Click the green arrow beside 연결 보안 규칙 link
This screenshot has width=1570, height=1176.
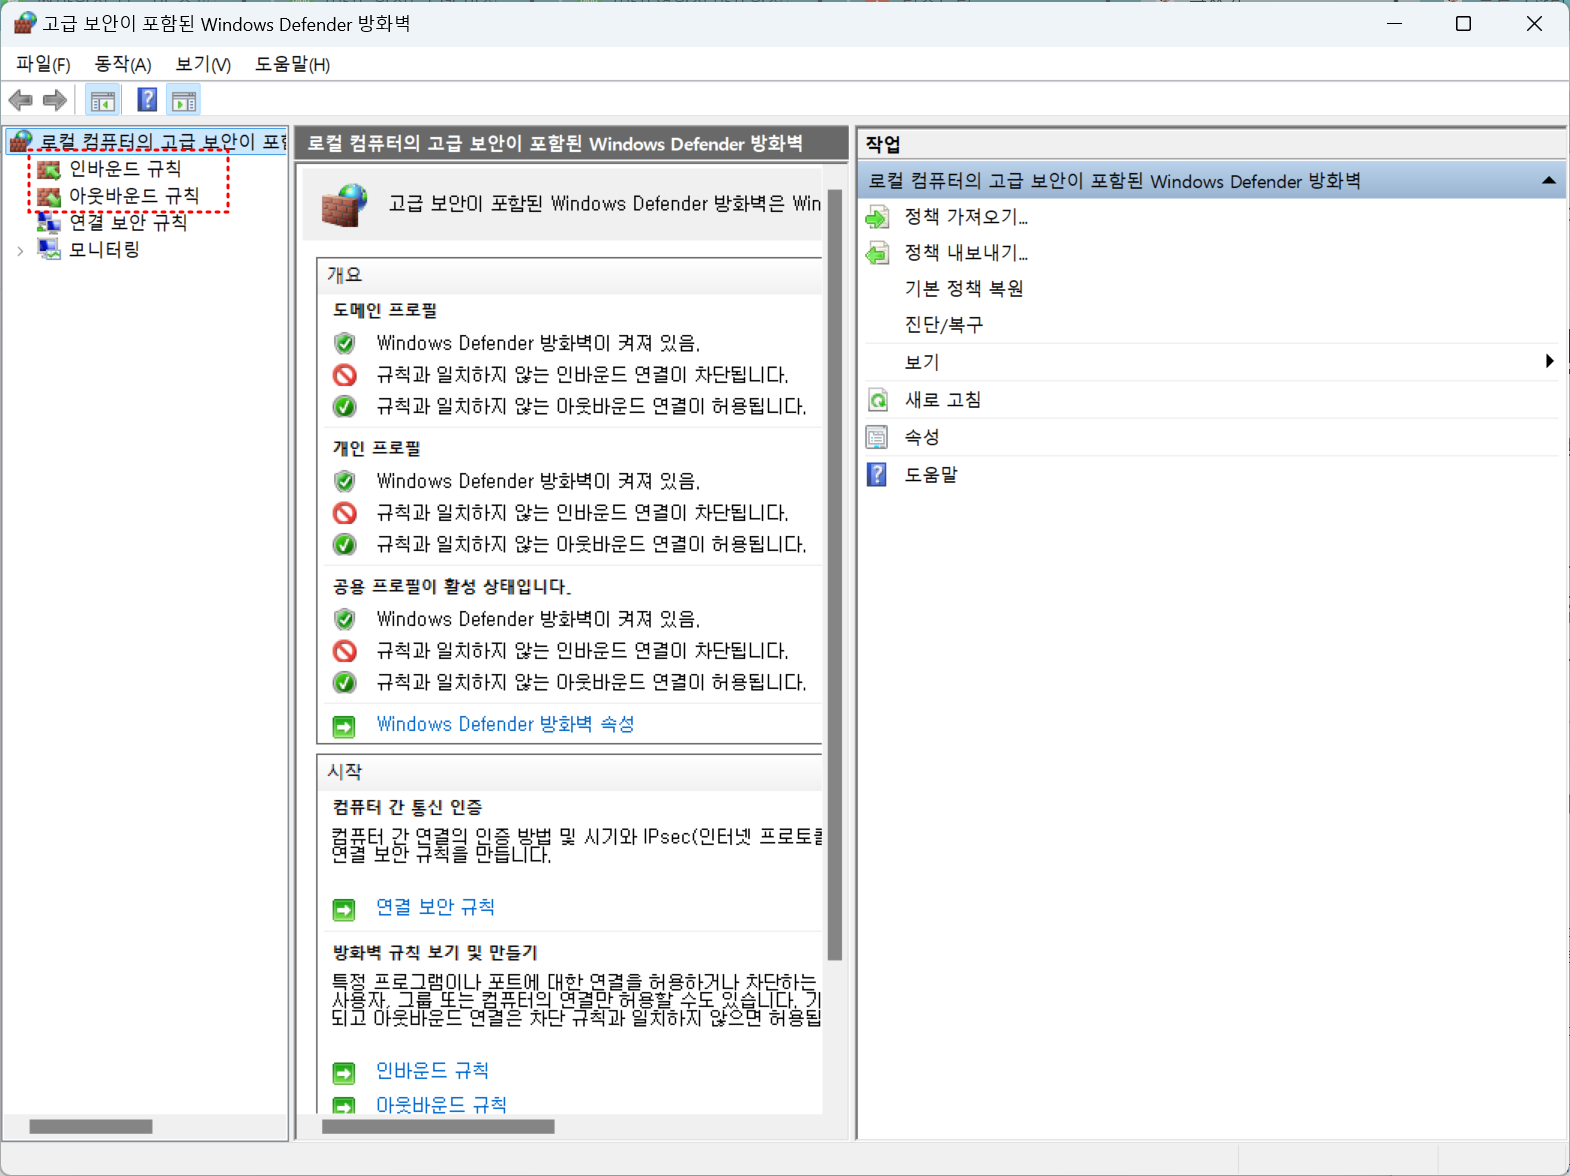344,909
